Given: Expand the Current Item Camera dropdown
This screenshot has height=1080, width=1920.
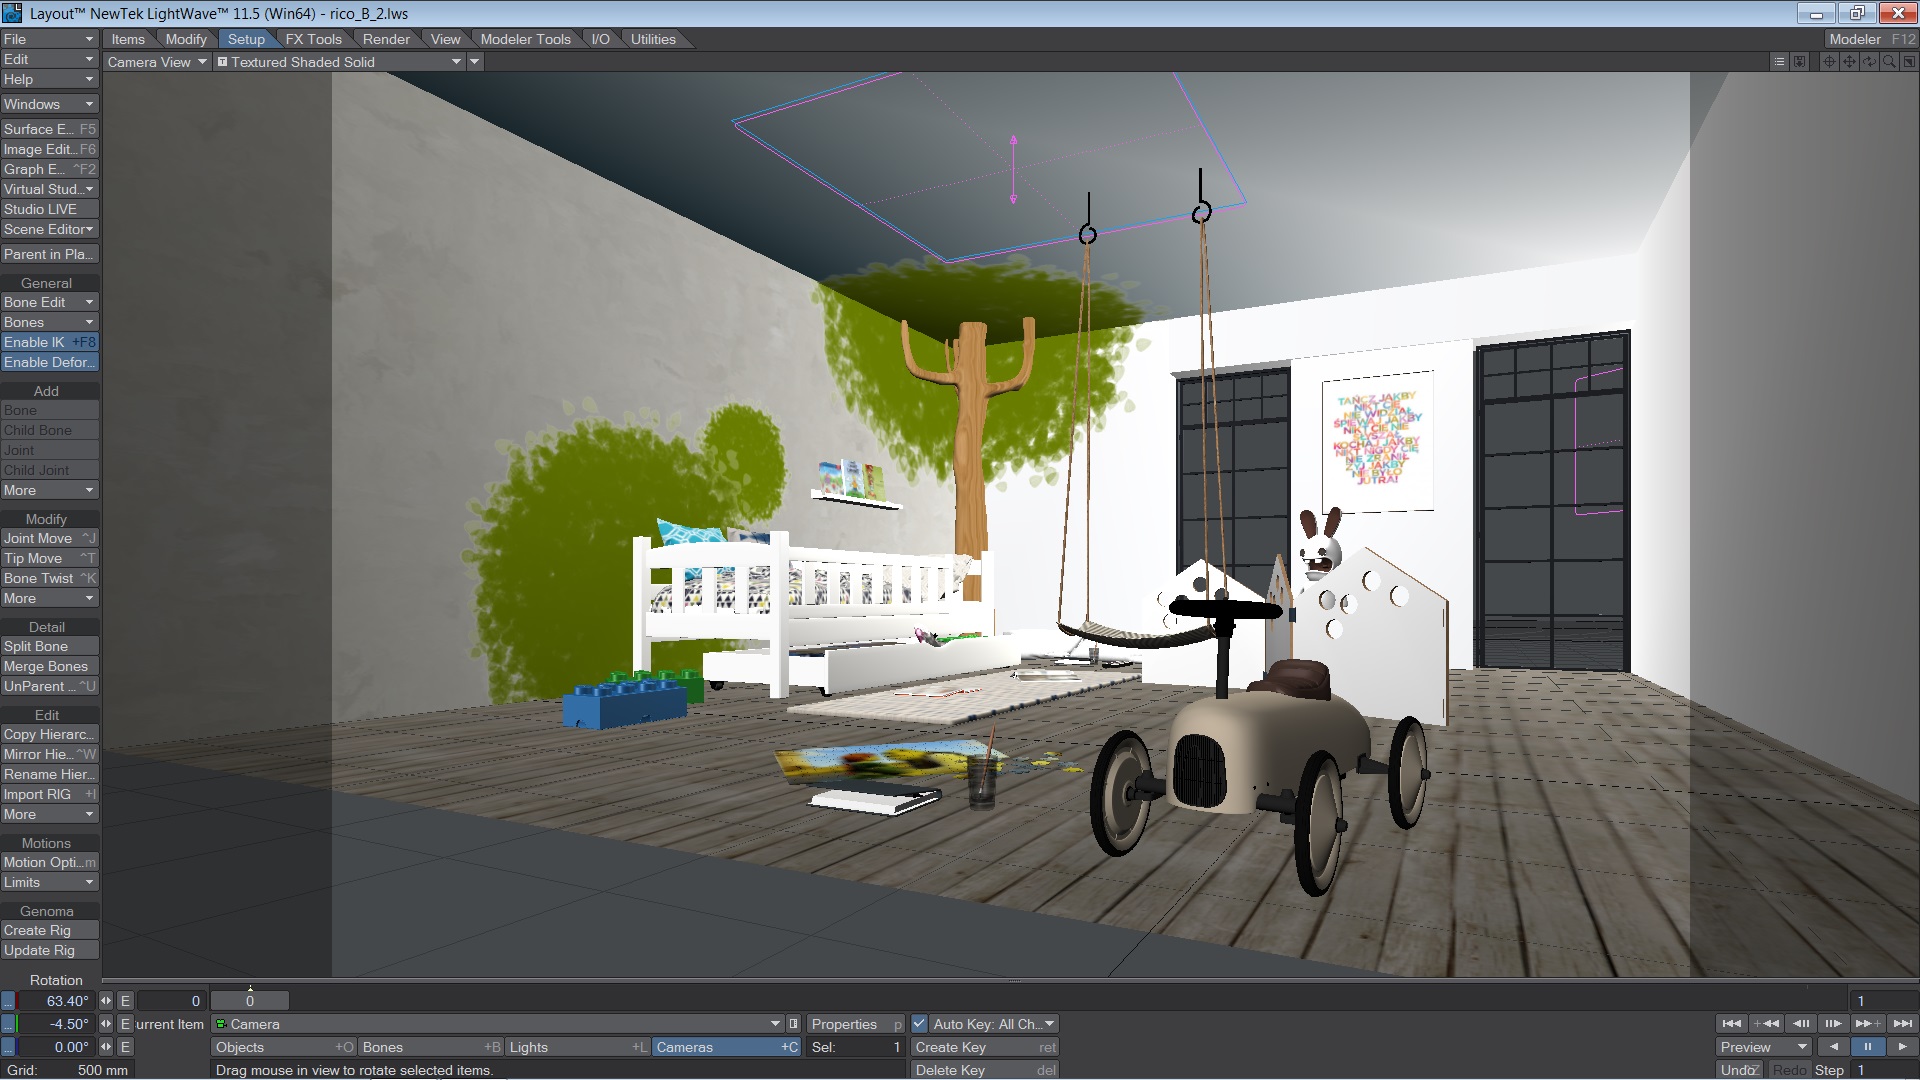Looking at the screenshot, I should (775, 1024).
